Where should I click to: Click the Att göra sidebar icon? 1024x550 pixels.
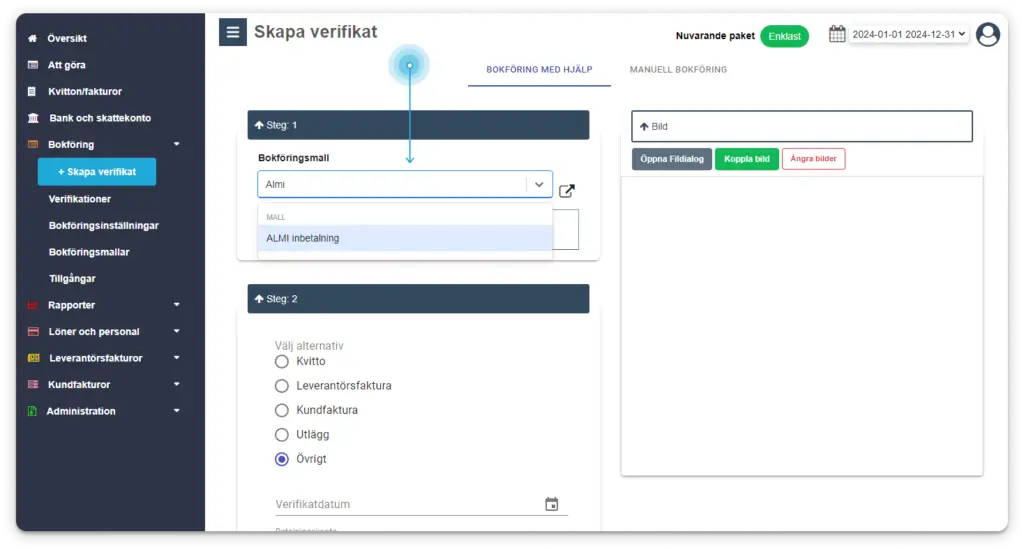click(x=33, y=65)
